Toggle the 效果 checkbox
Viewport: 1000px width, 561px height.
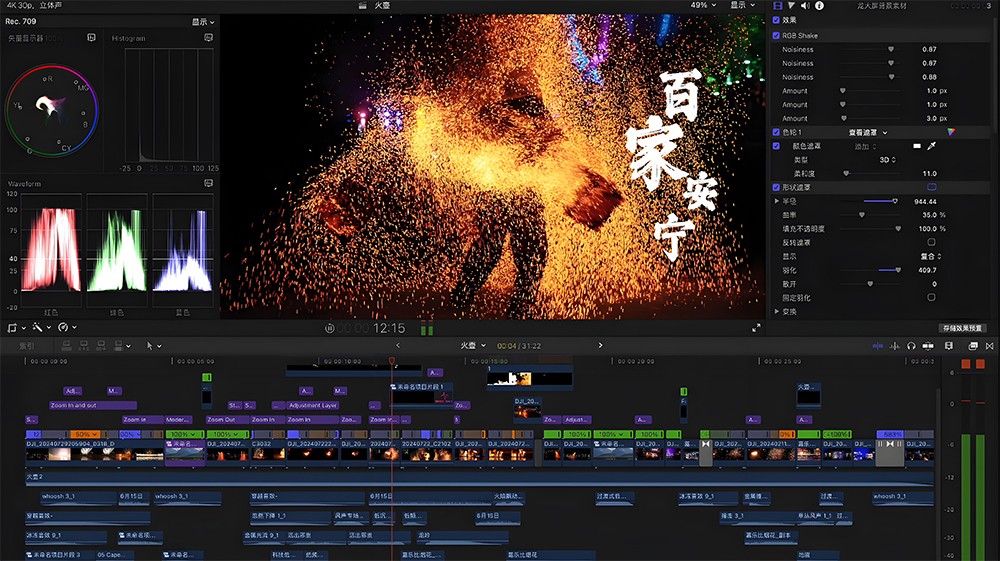[x=776, y=20]
